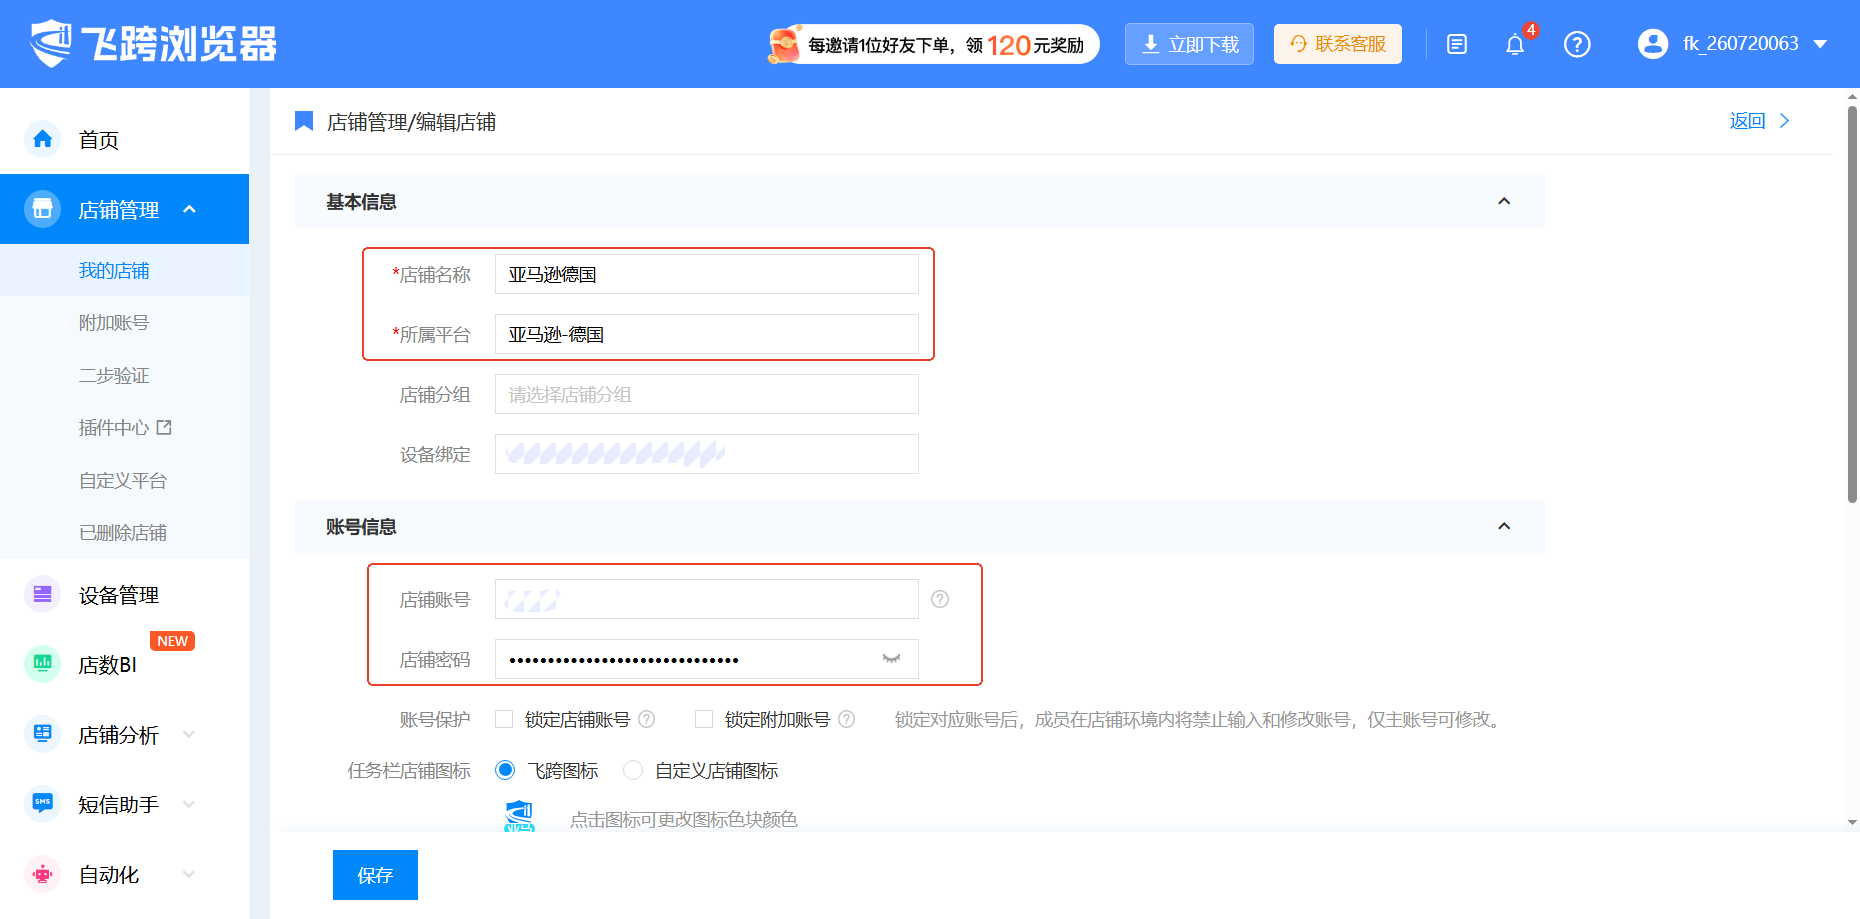Go to 我的店铺
This screenshot has height=919, width=1860.
114,271
